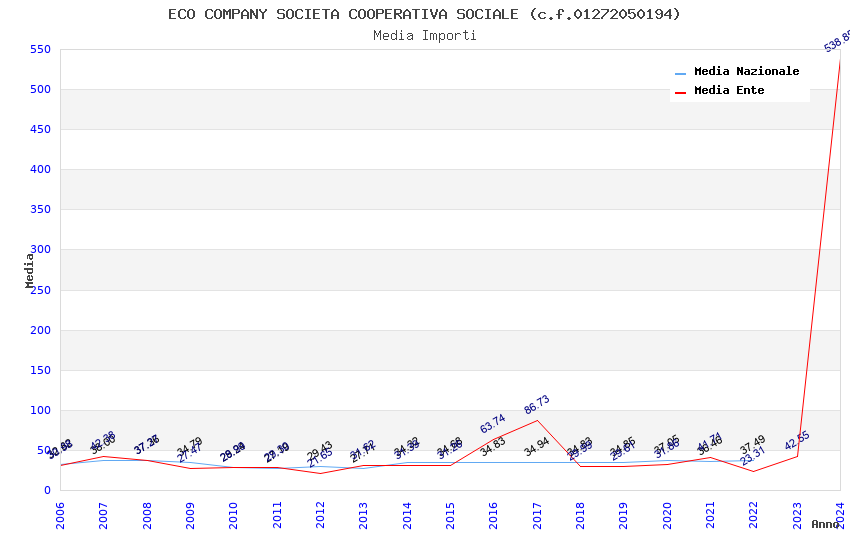Click the 42.55 data label for 2023
850x550 pixels.
(x=797, y=440)
